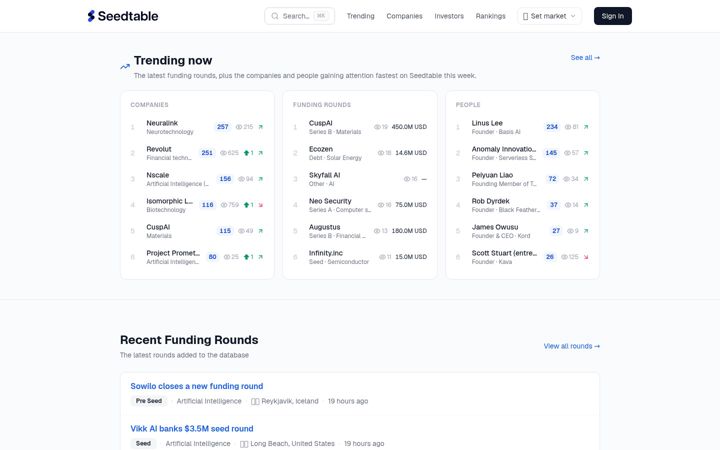
Task: Click the trend arrow for Peiyuan Liao
Action: coord(586,179)
